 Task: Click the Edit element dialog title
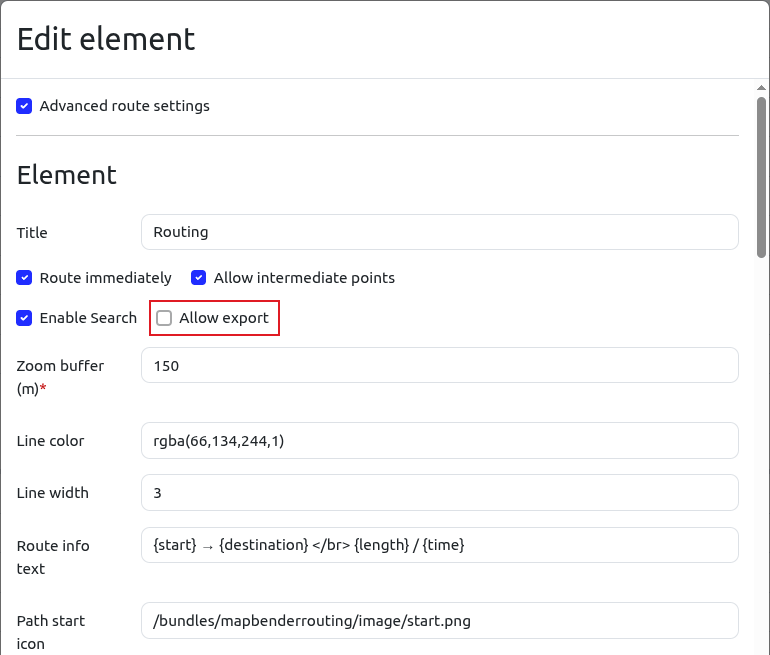coord(106,39)
